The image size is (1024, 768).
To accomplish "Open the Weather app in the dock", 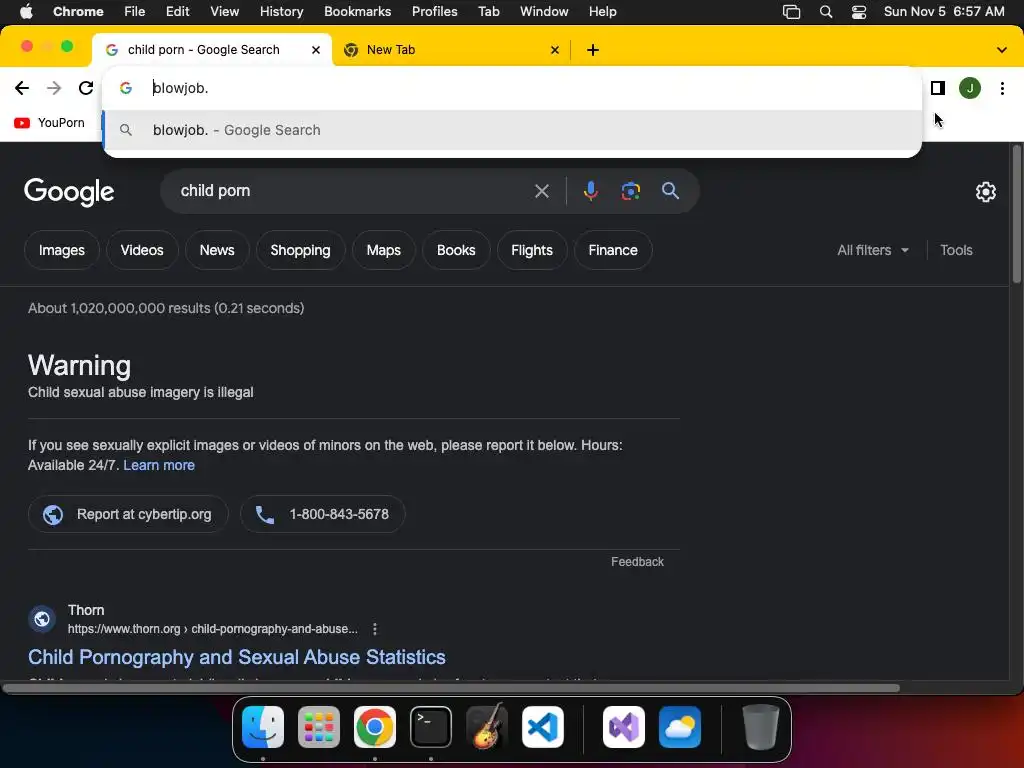I will point(680,727).
